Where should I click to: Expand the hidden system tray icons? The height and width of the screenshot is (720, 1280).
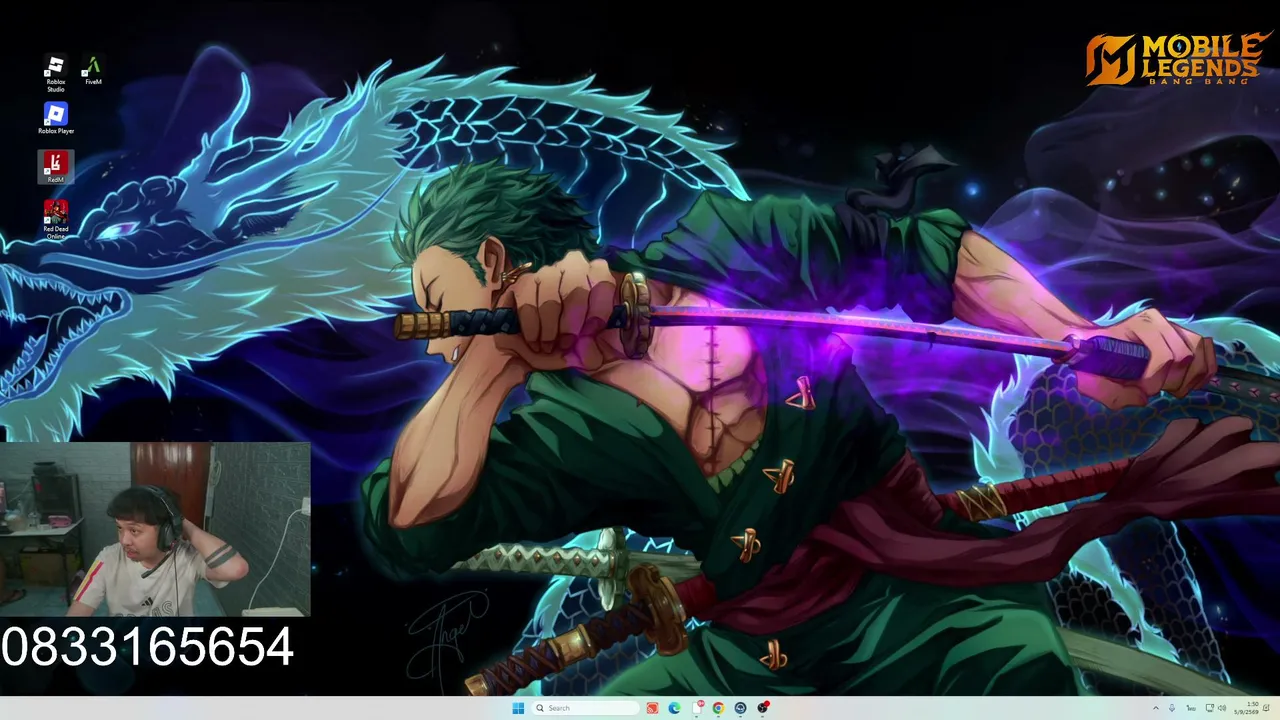point(1156,708)
